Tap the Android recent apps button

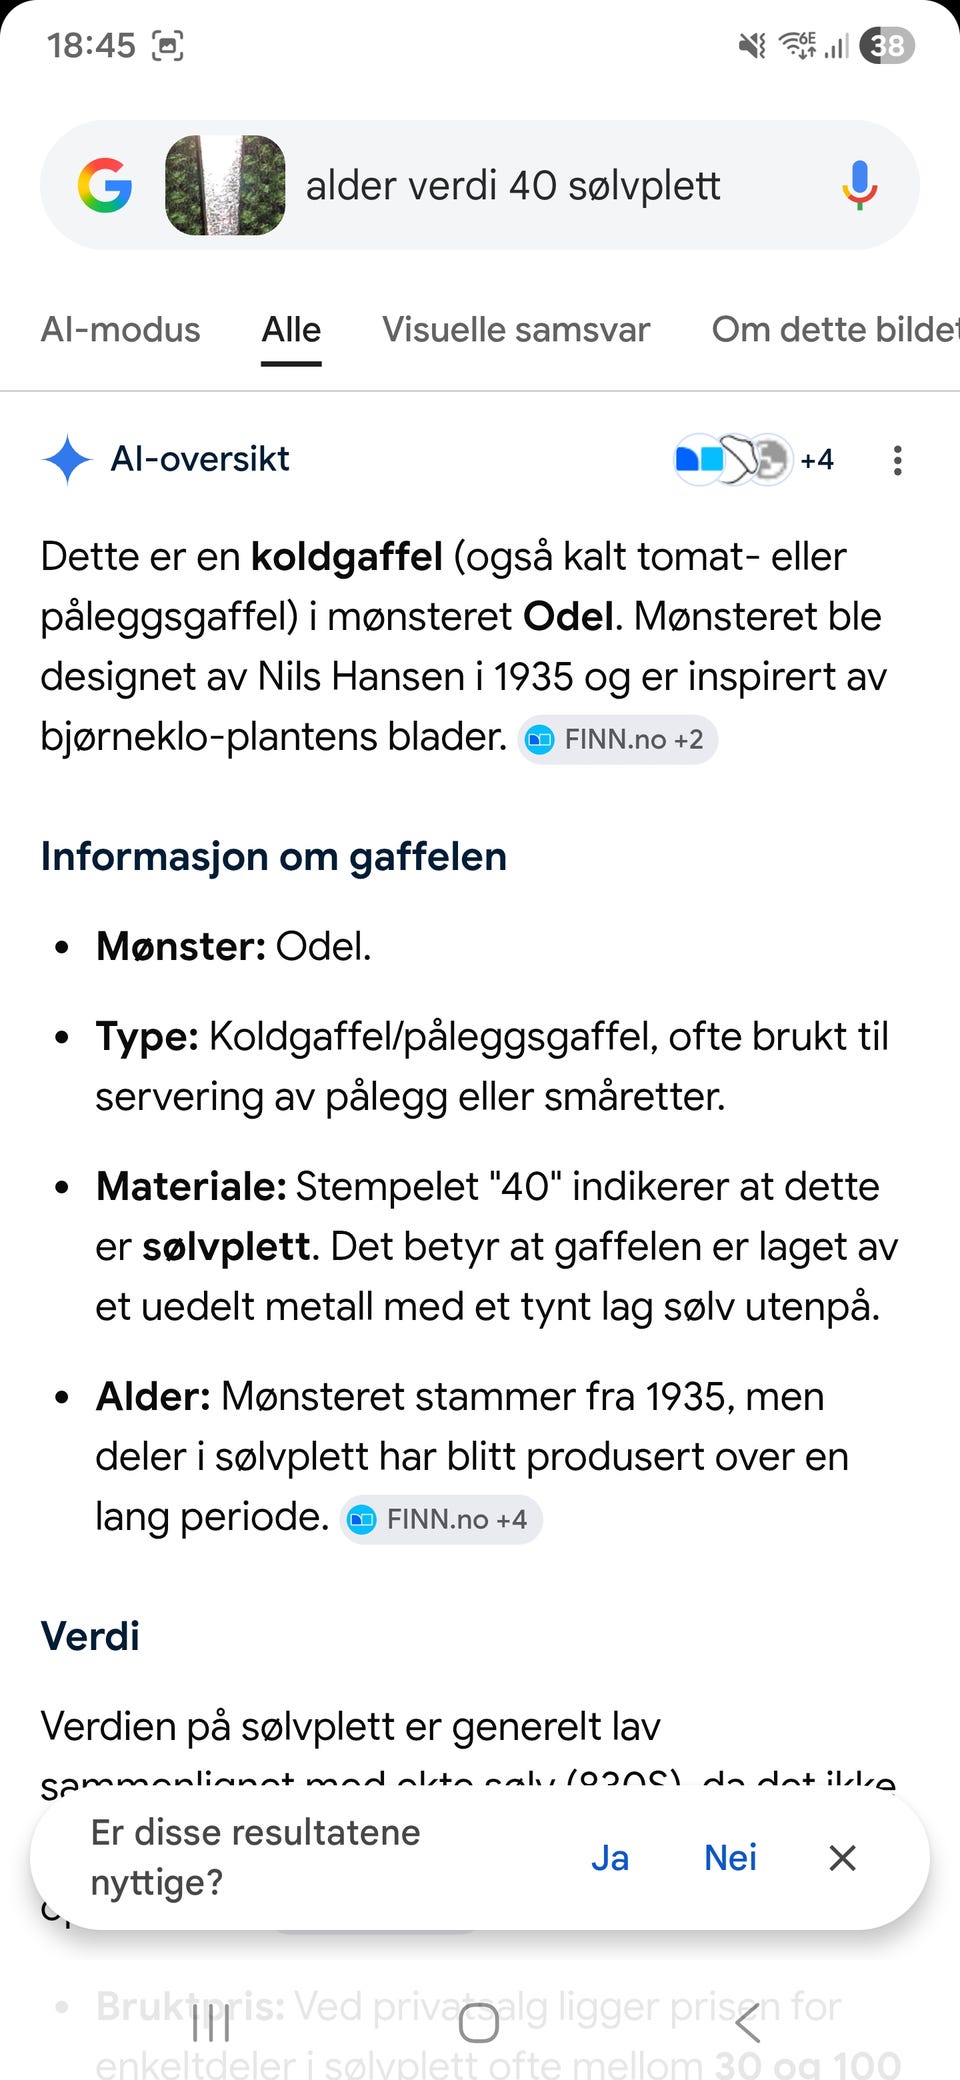212,2023
